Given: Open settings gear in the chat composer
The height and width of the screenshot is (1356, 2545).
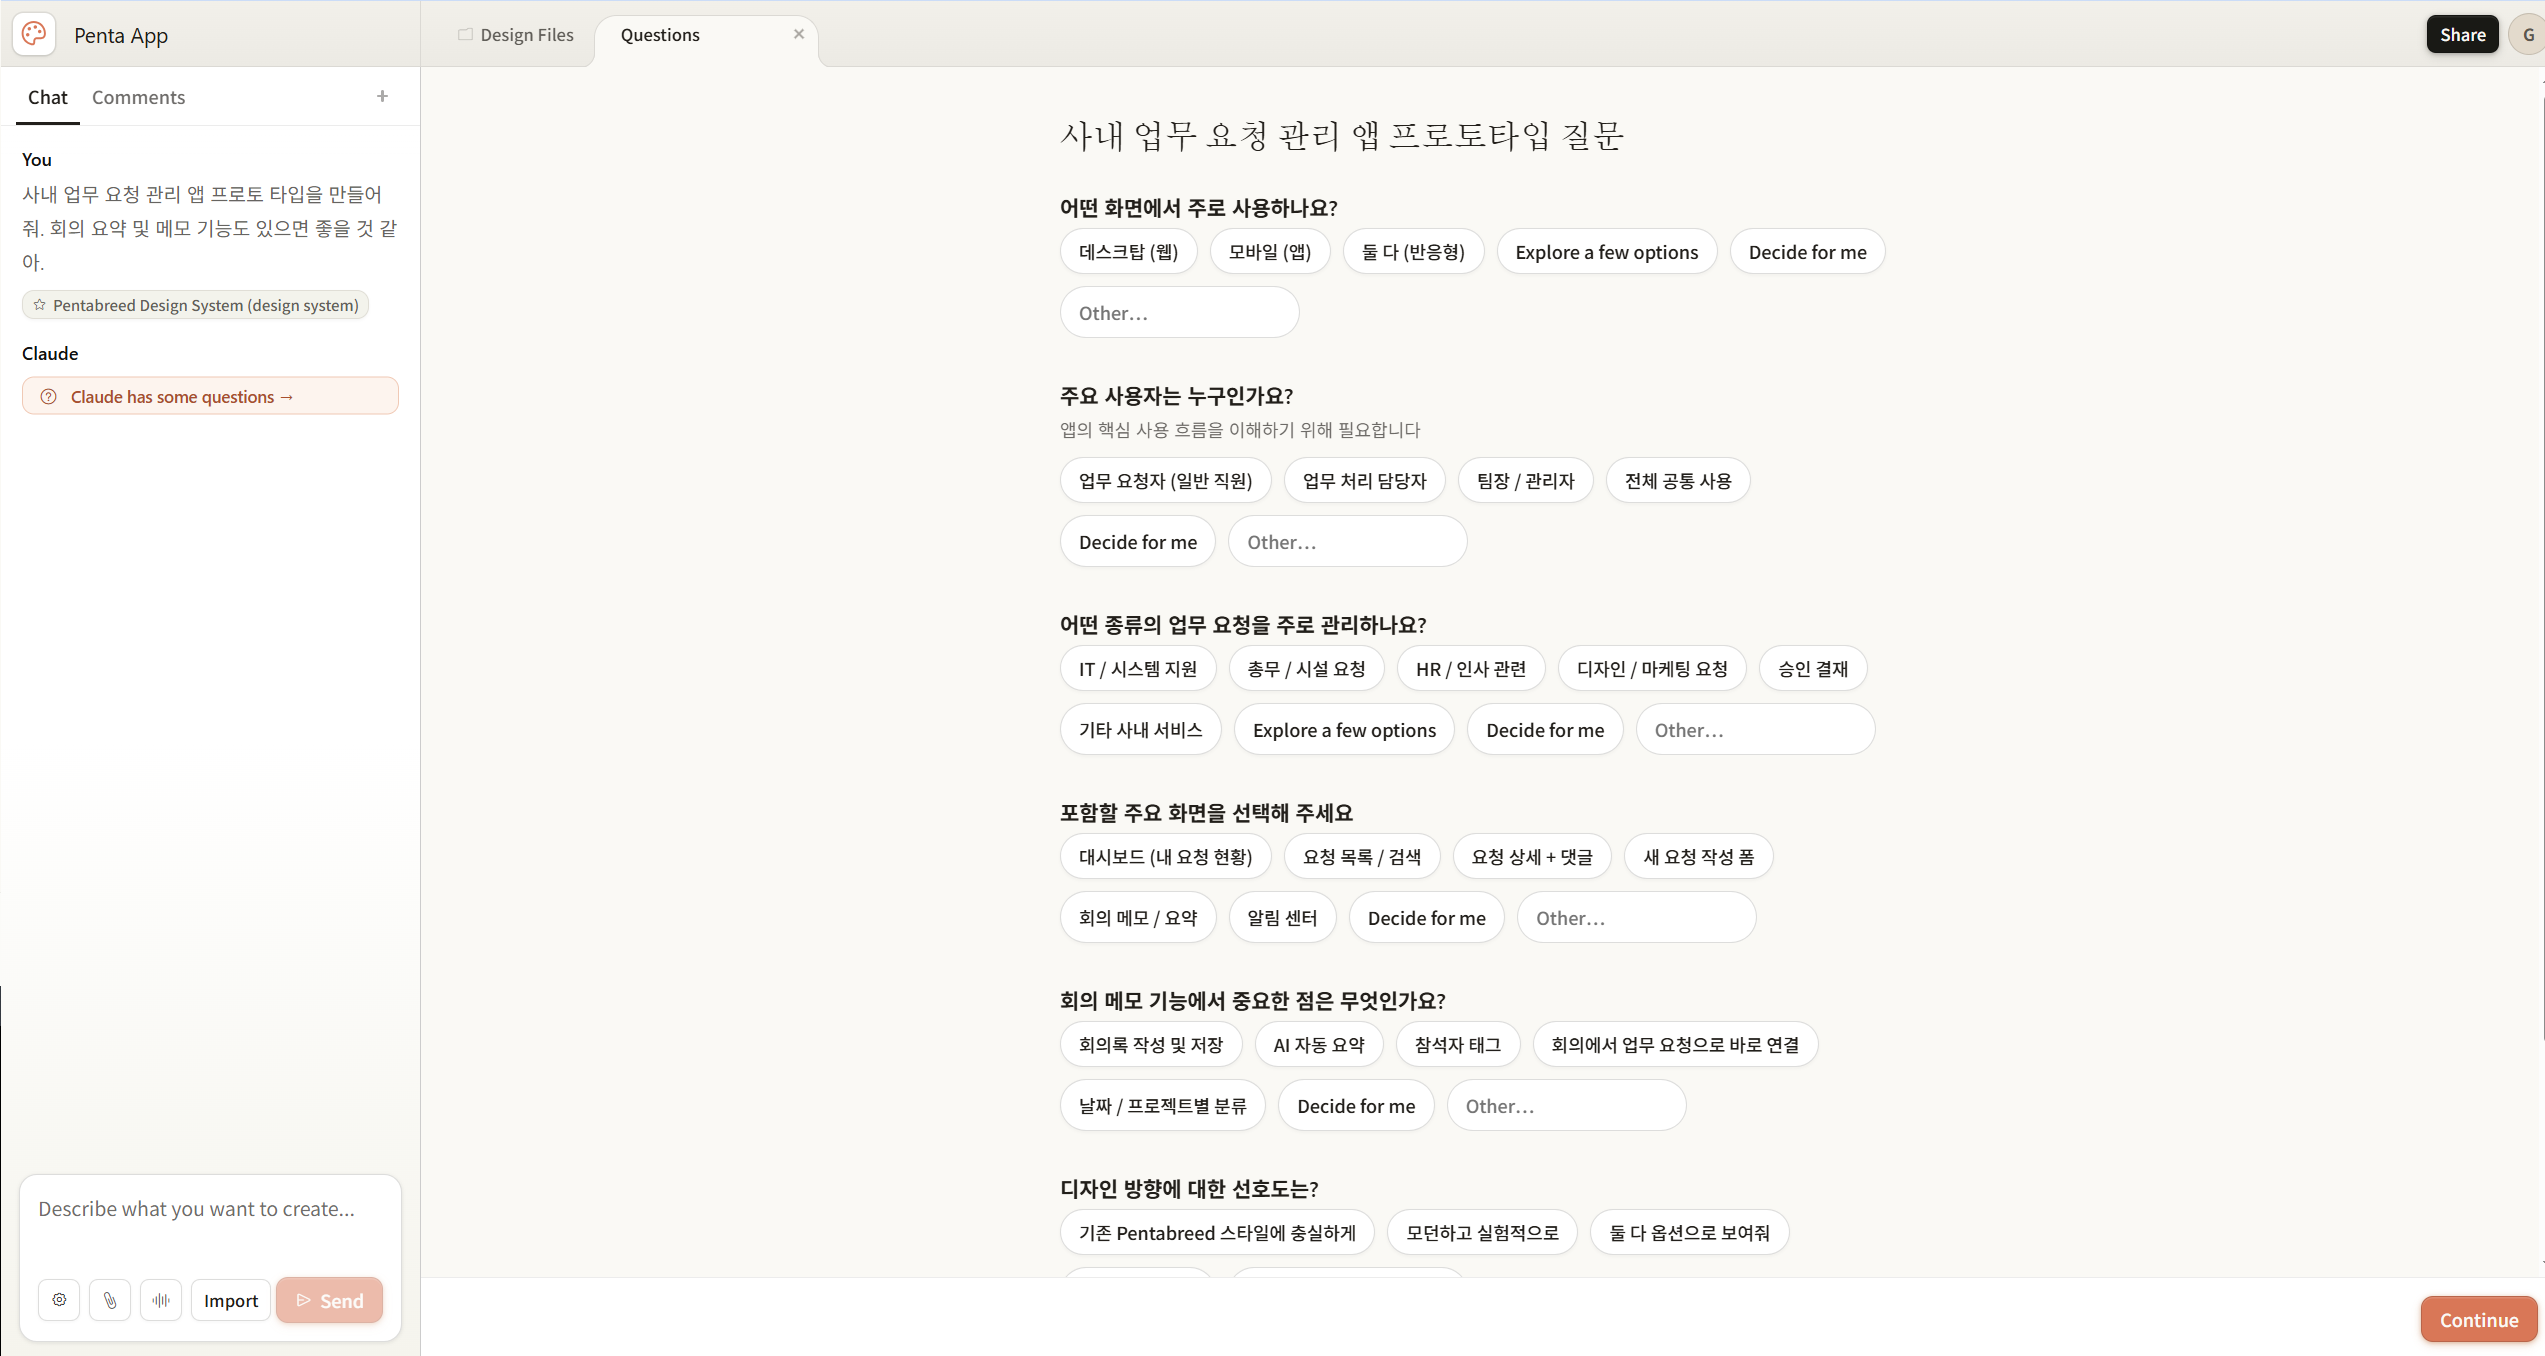Looking at the screenshot, I should pyautogui.click(x=60, y=1300).
